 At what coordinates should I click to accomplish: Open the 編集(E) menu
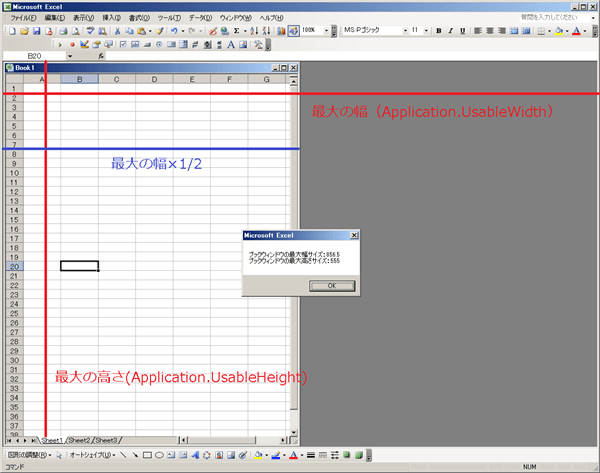[54, 18]
